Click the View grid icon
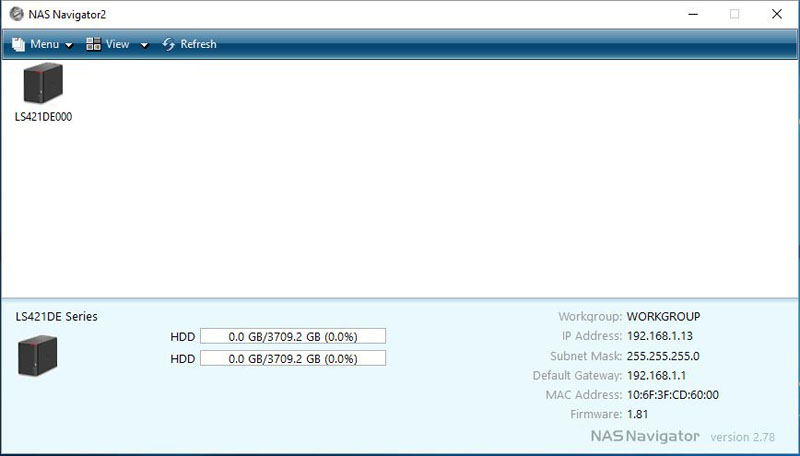Screen dimensions: 800x456 click(x=93, y=44)
